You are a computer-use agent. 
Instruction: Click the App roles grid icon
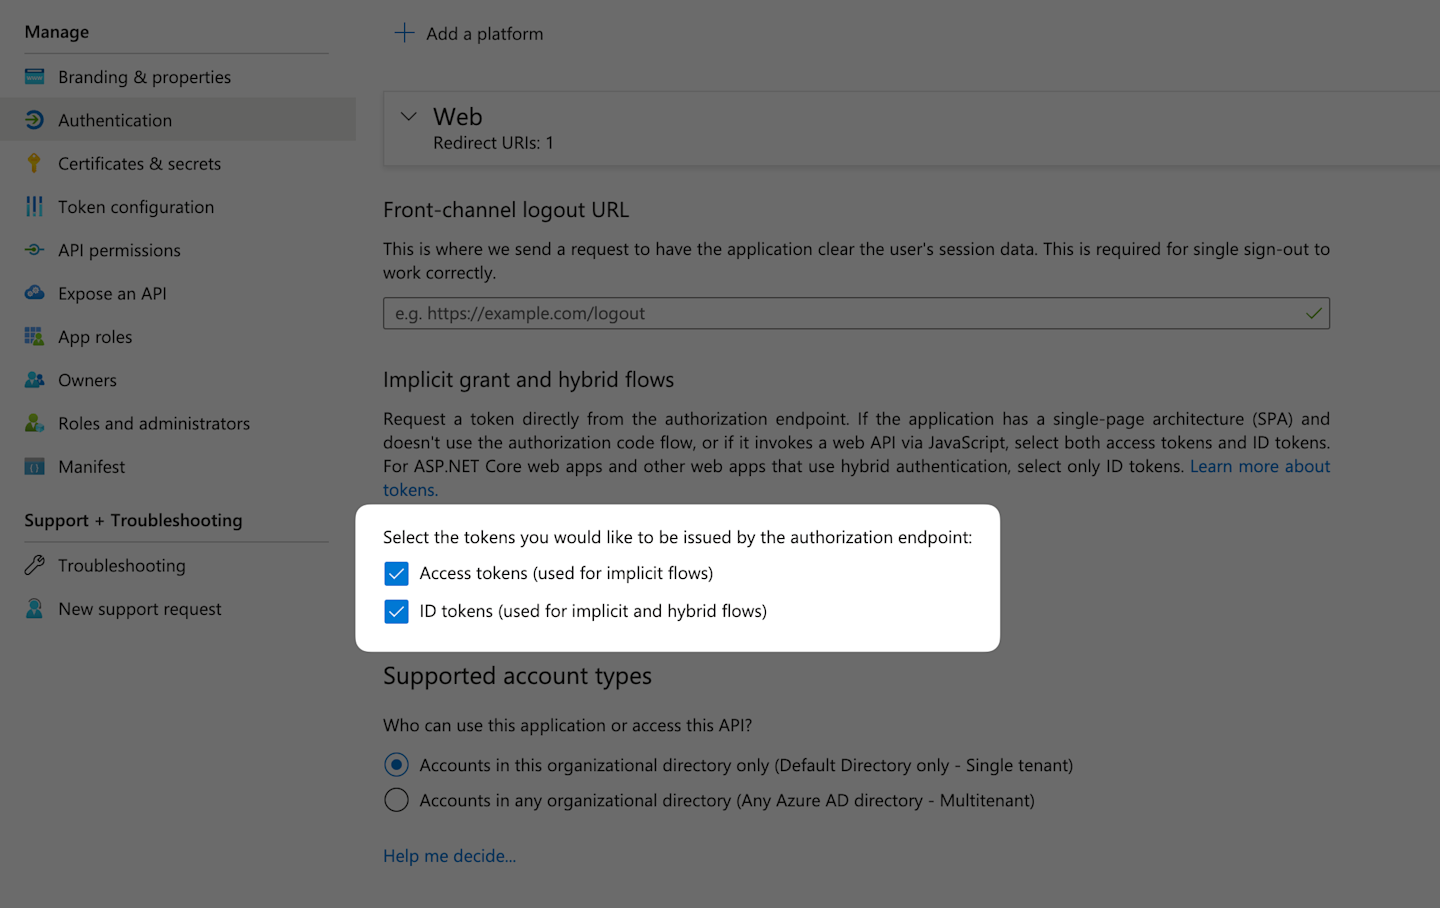pyautogui.click(x=34, y=336)
